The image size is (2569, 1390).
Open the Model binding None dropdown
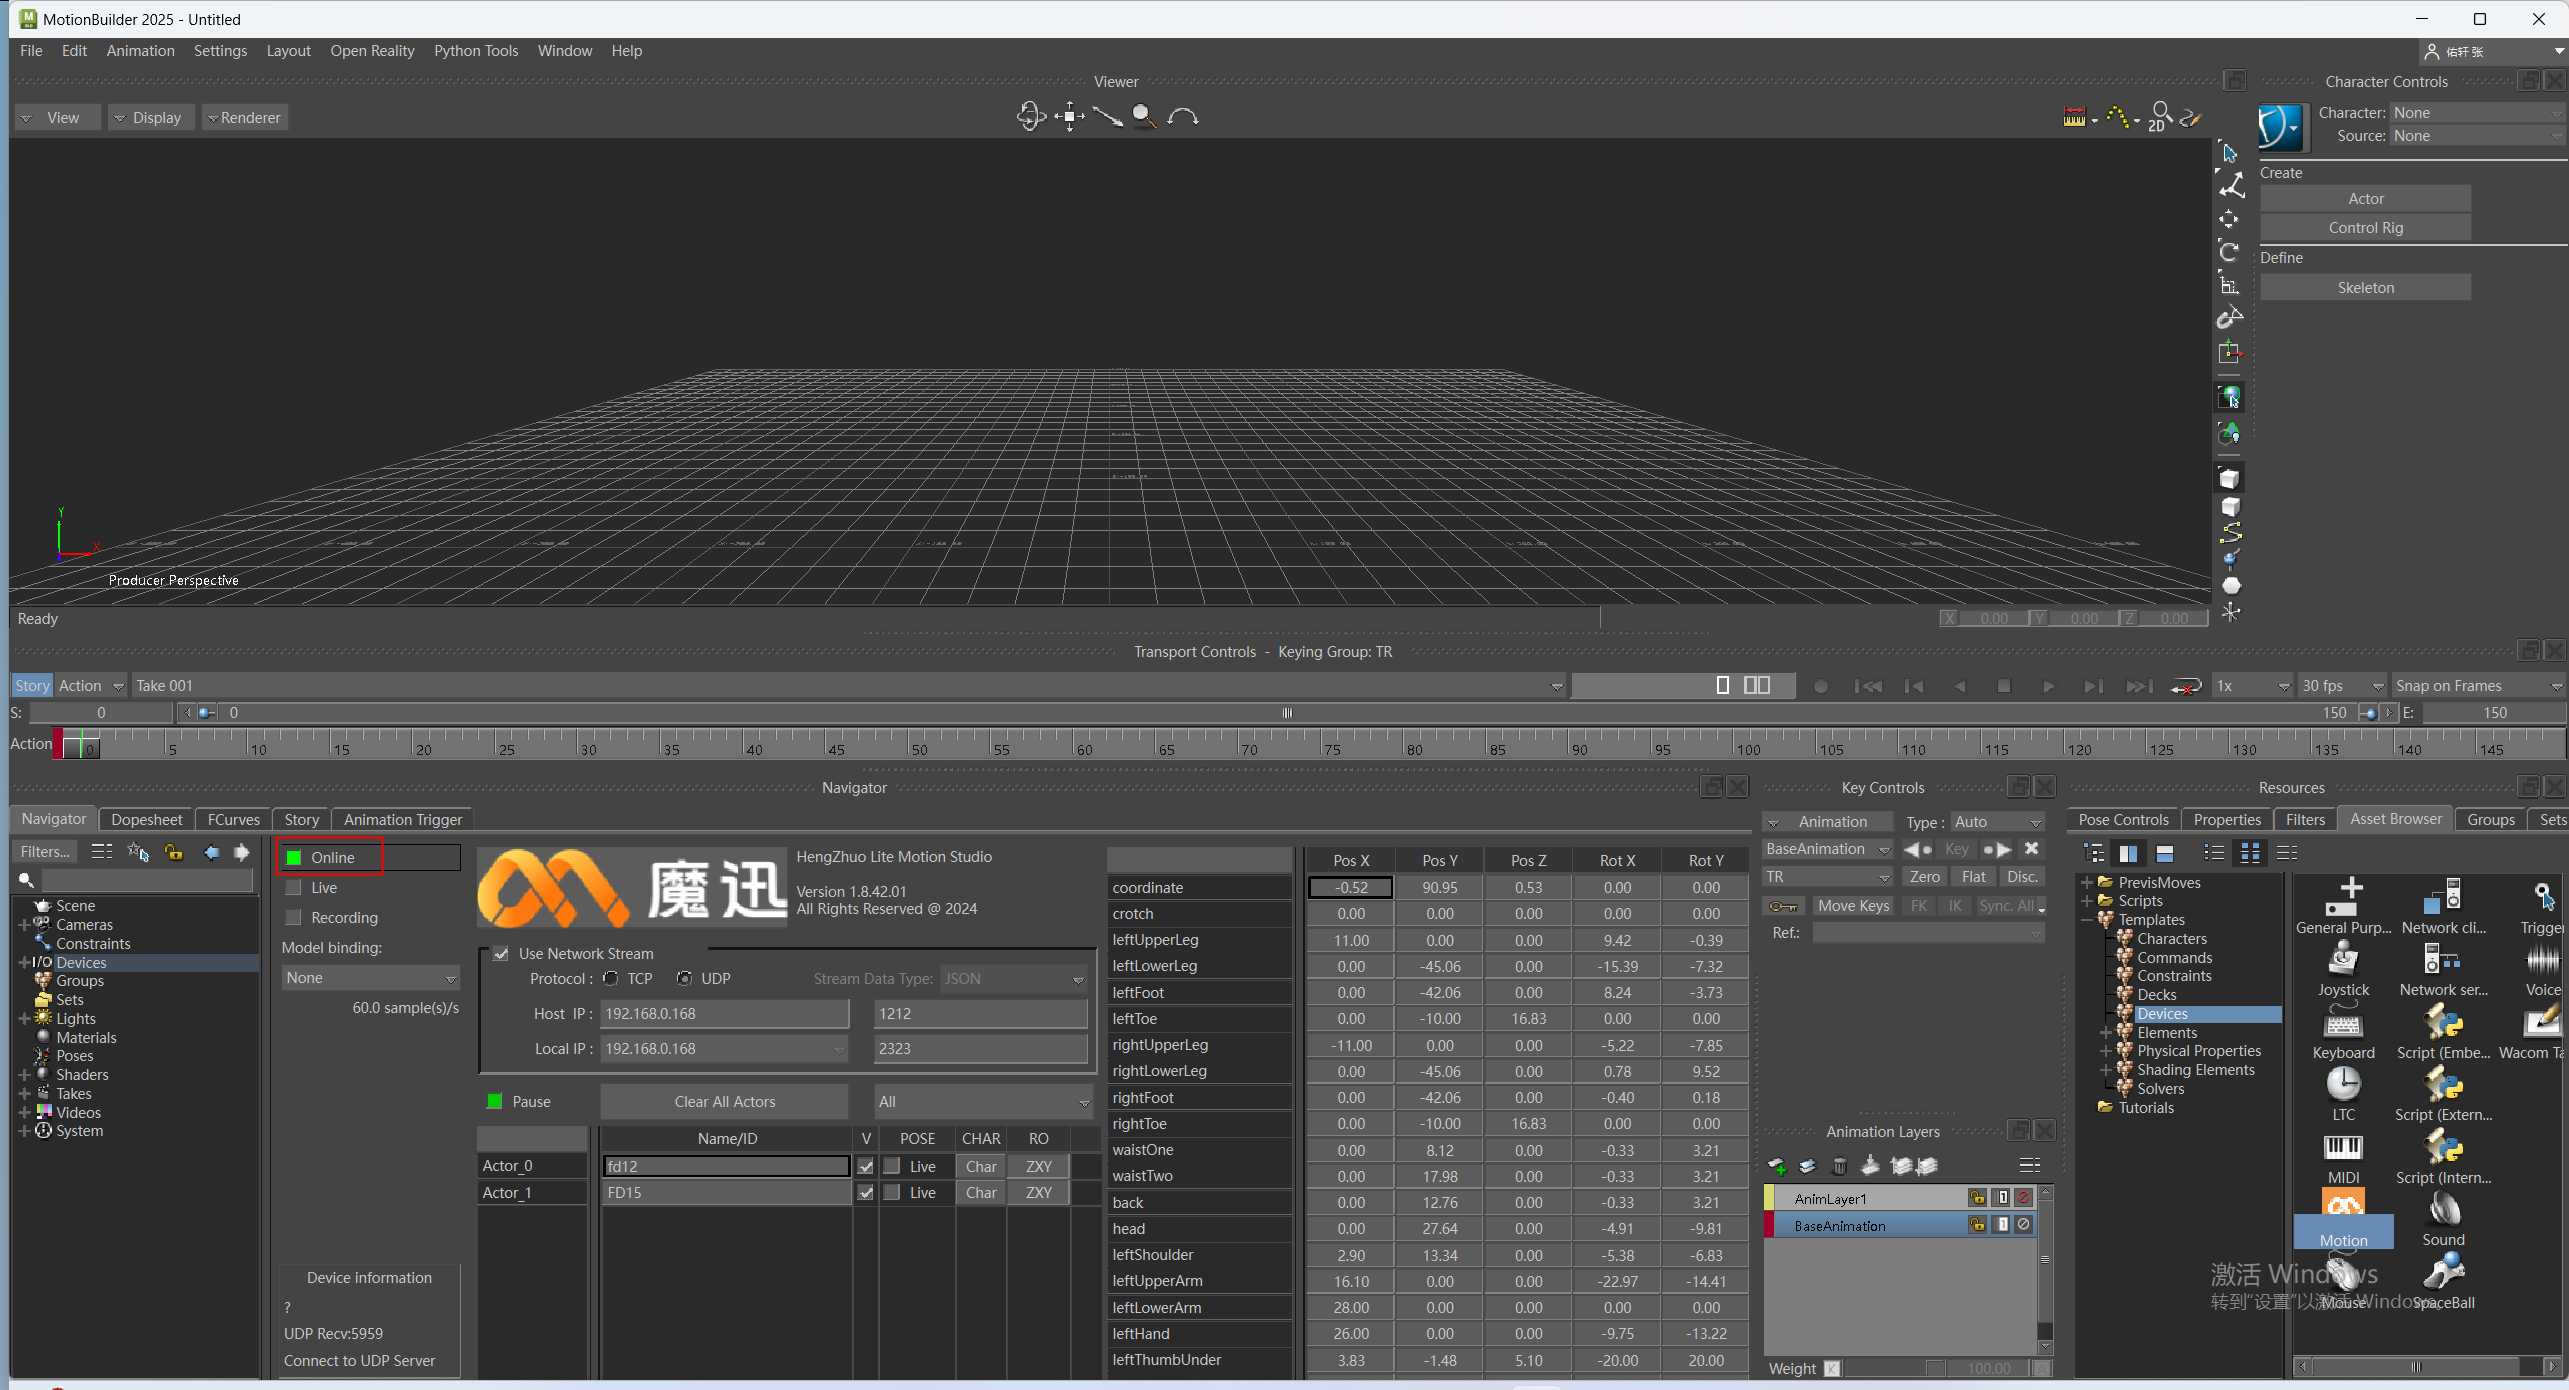tap(369, 978)
